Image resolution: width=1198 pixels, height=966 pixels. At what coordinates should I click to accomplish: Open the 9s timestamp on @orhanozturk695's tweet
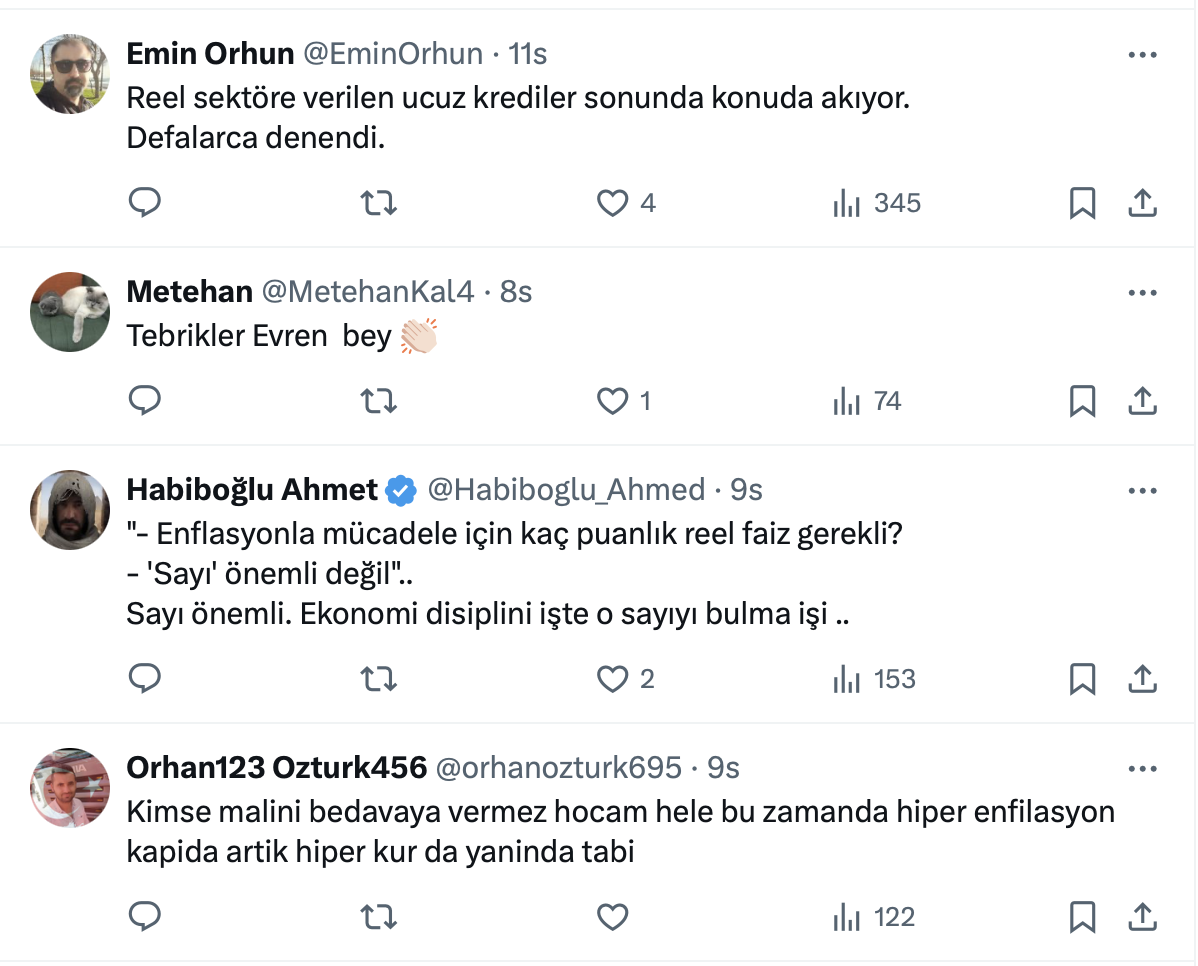click(x=723, y=767)
